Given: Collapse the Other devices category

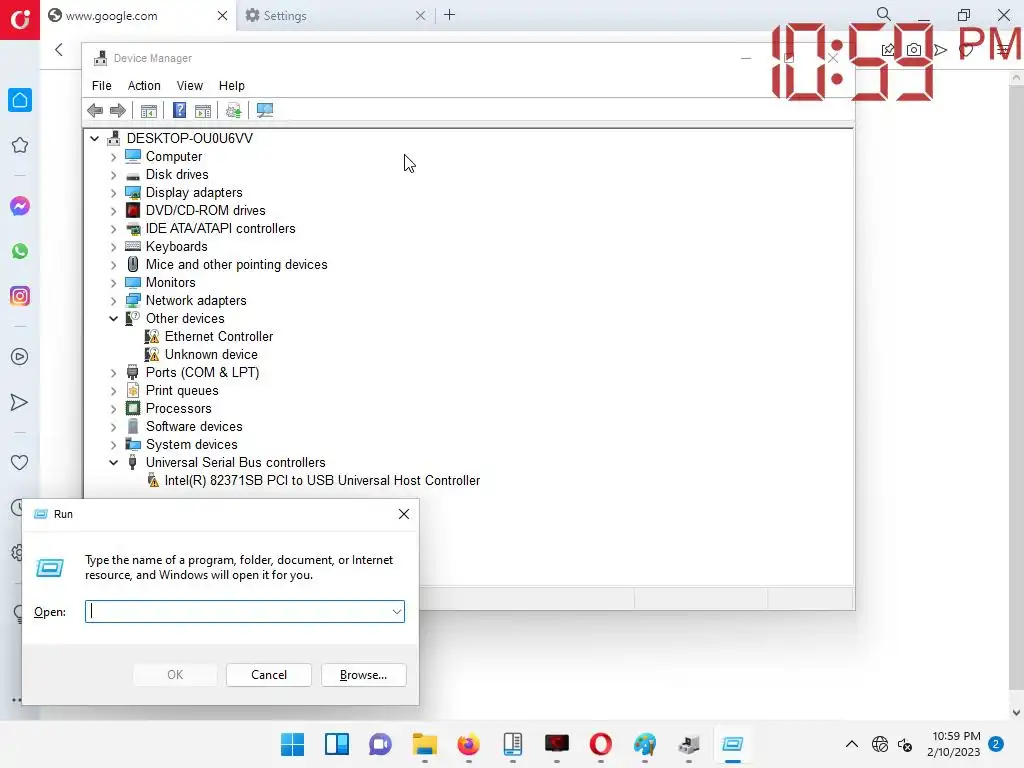Looking at the screenshot, I should [114, 319].
